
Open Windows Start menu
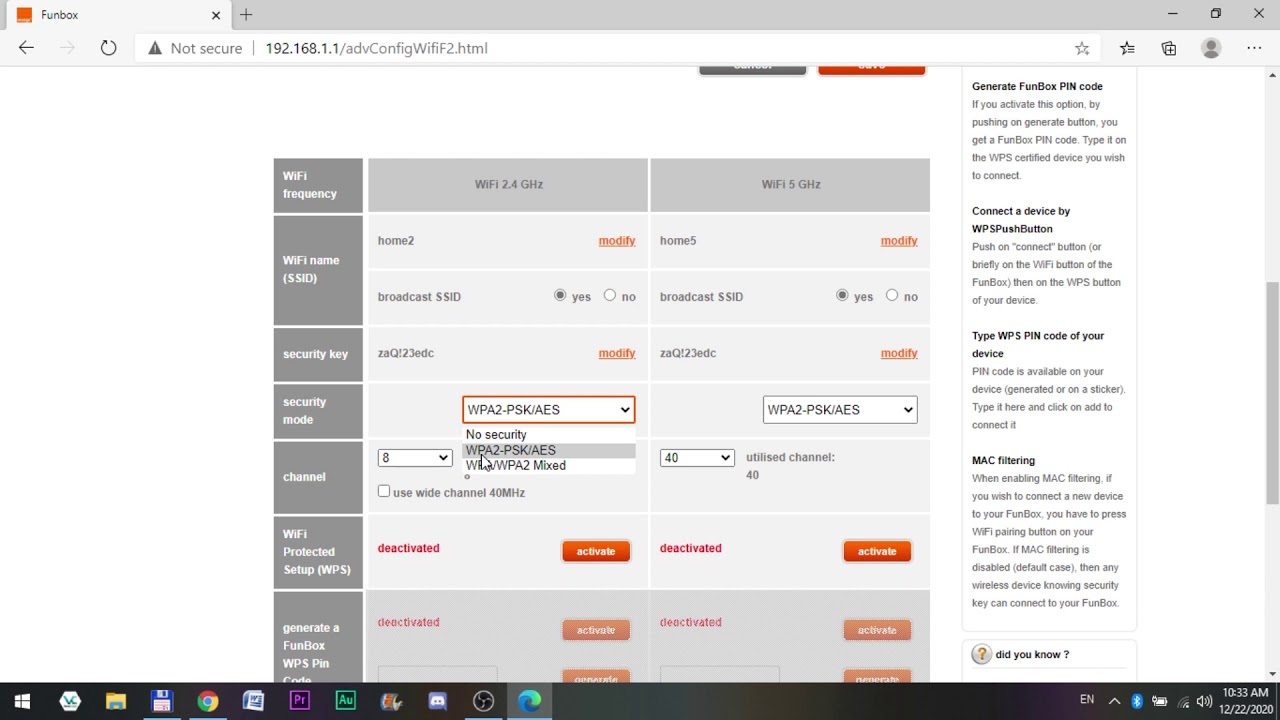tap(22, 701)
